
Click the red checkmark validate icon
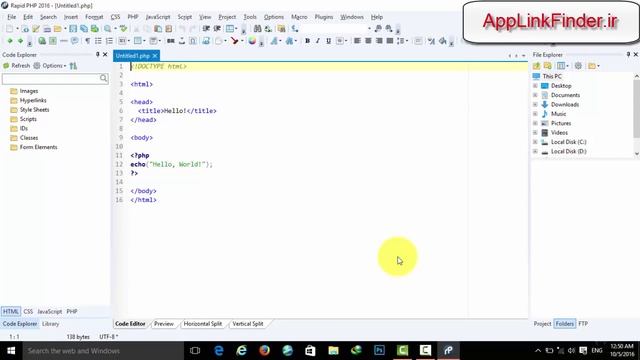click(x=234, y=41)
